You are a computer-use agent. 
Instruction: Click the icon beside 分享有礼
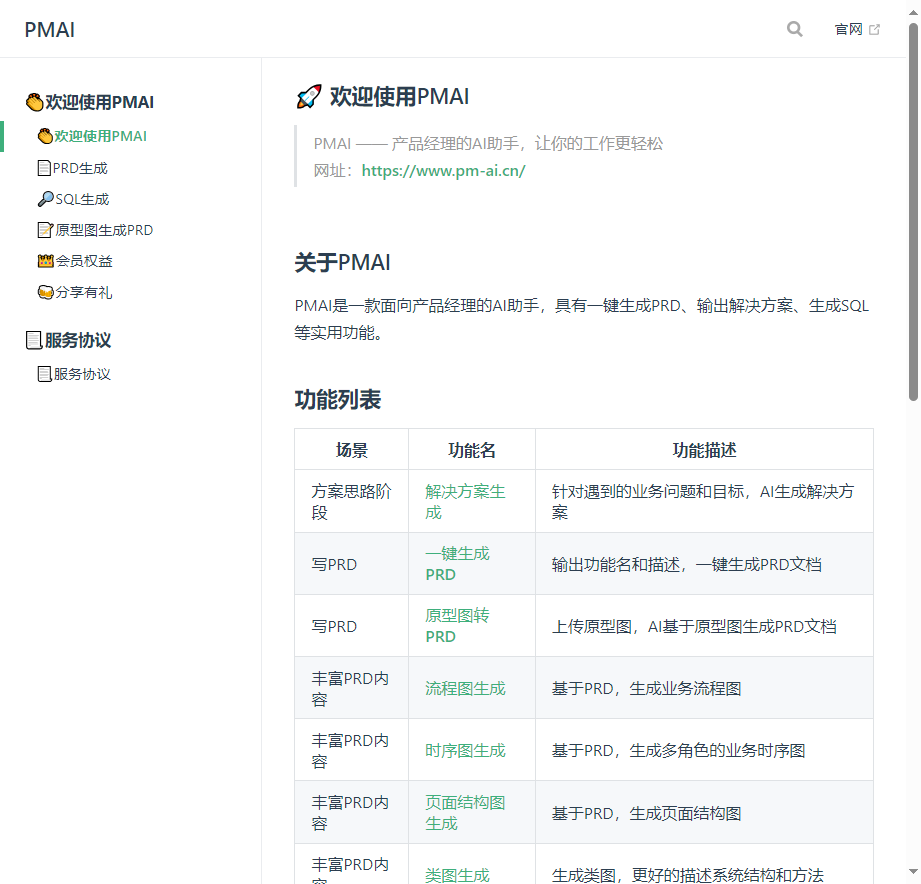click(45, 293)
